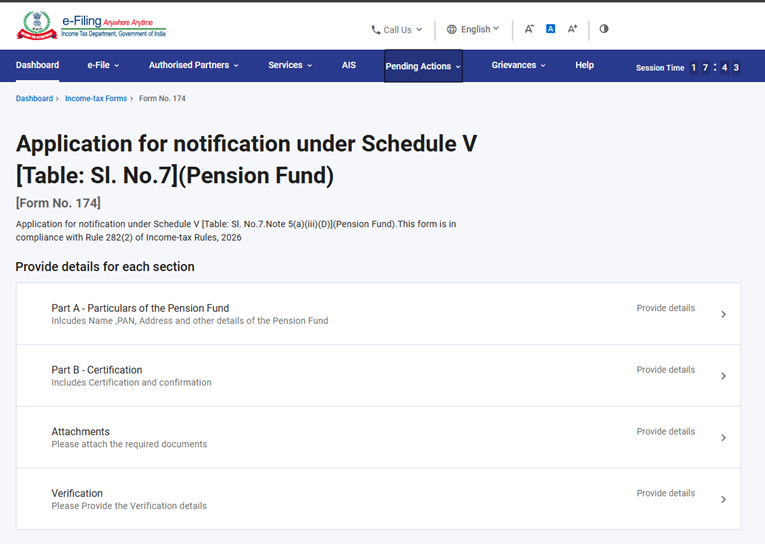The height and width of the screenshot is (544, 765).
Task: Click Income-tax Forms breadcrumb link
Action: 96,99
